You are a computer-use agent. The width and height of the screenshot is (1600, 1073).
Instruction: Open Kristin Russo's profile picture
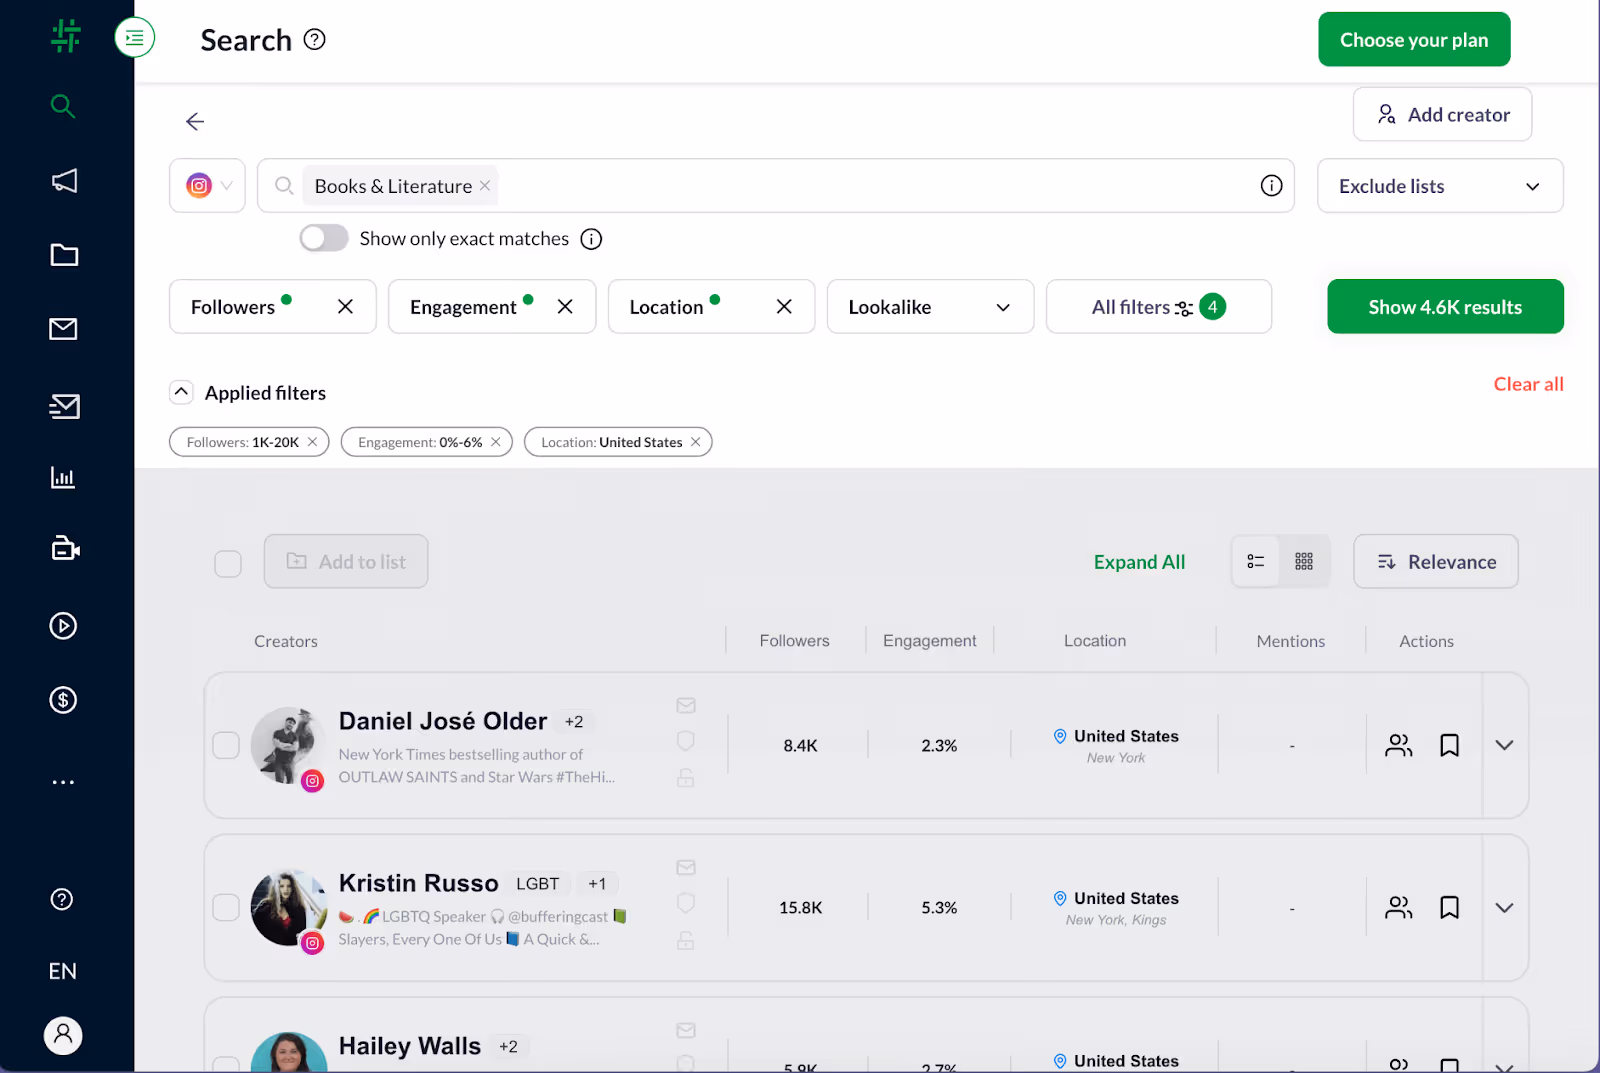(288, 908)
